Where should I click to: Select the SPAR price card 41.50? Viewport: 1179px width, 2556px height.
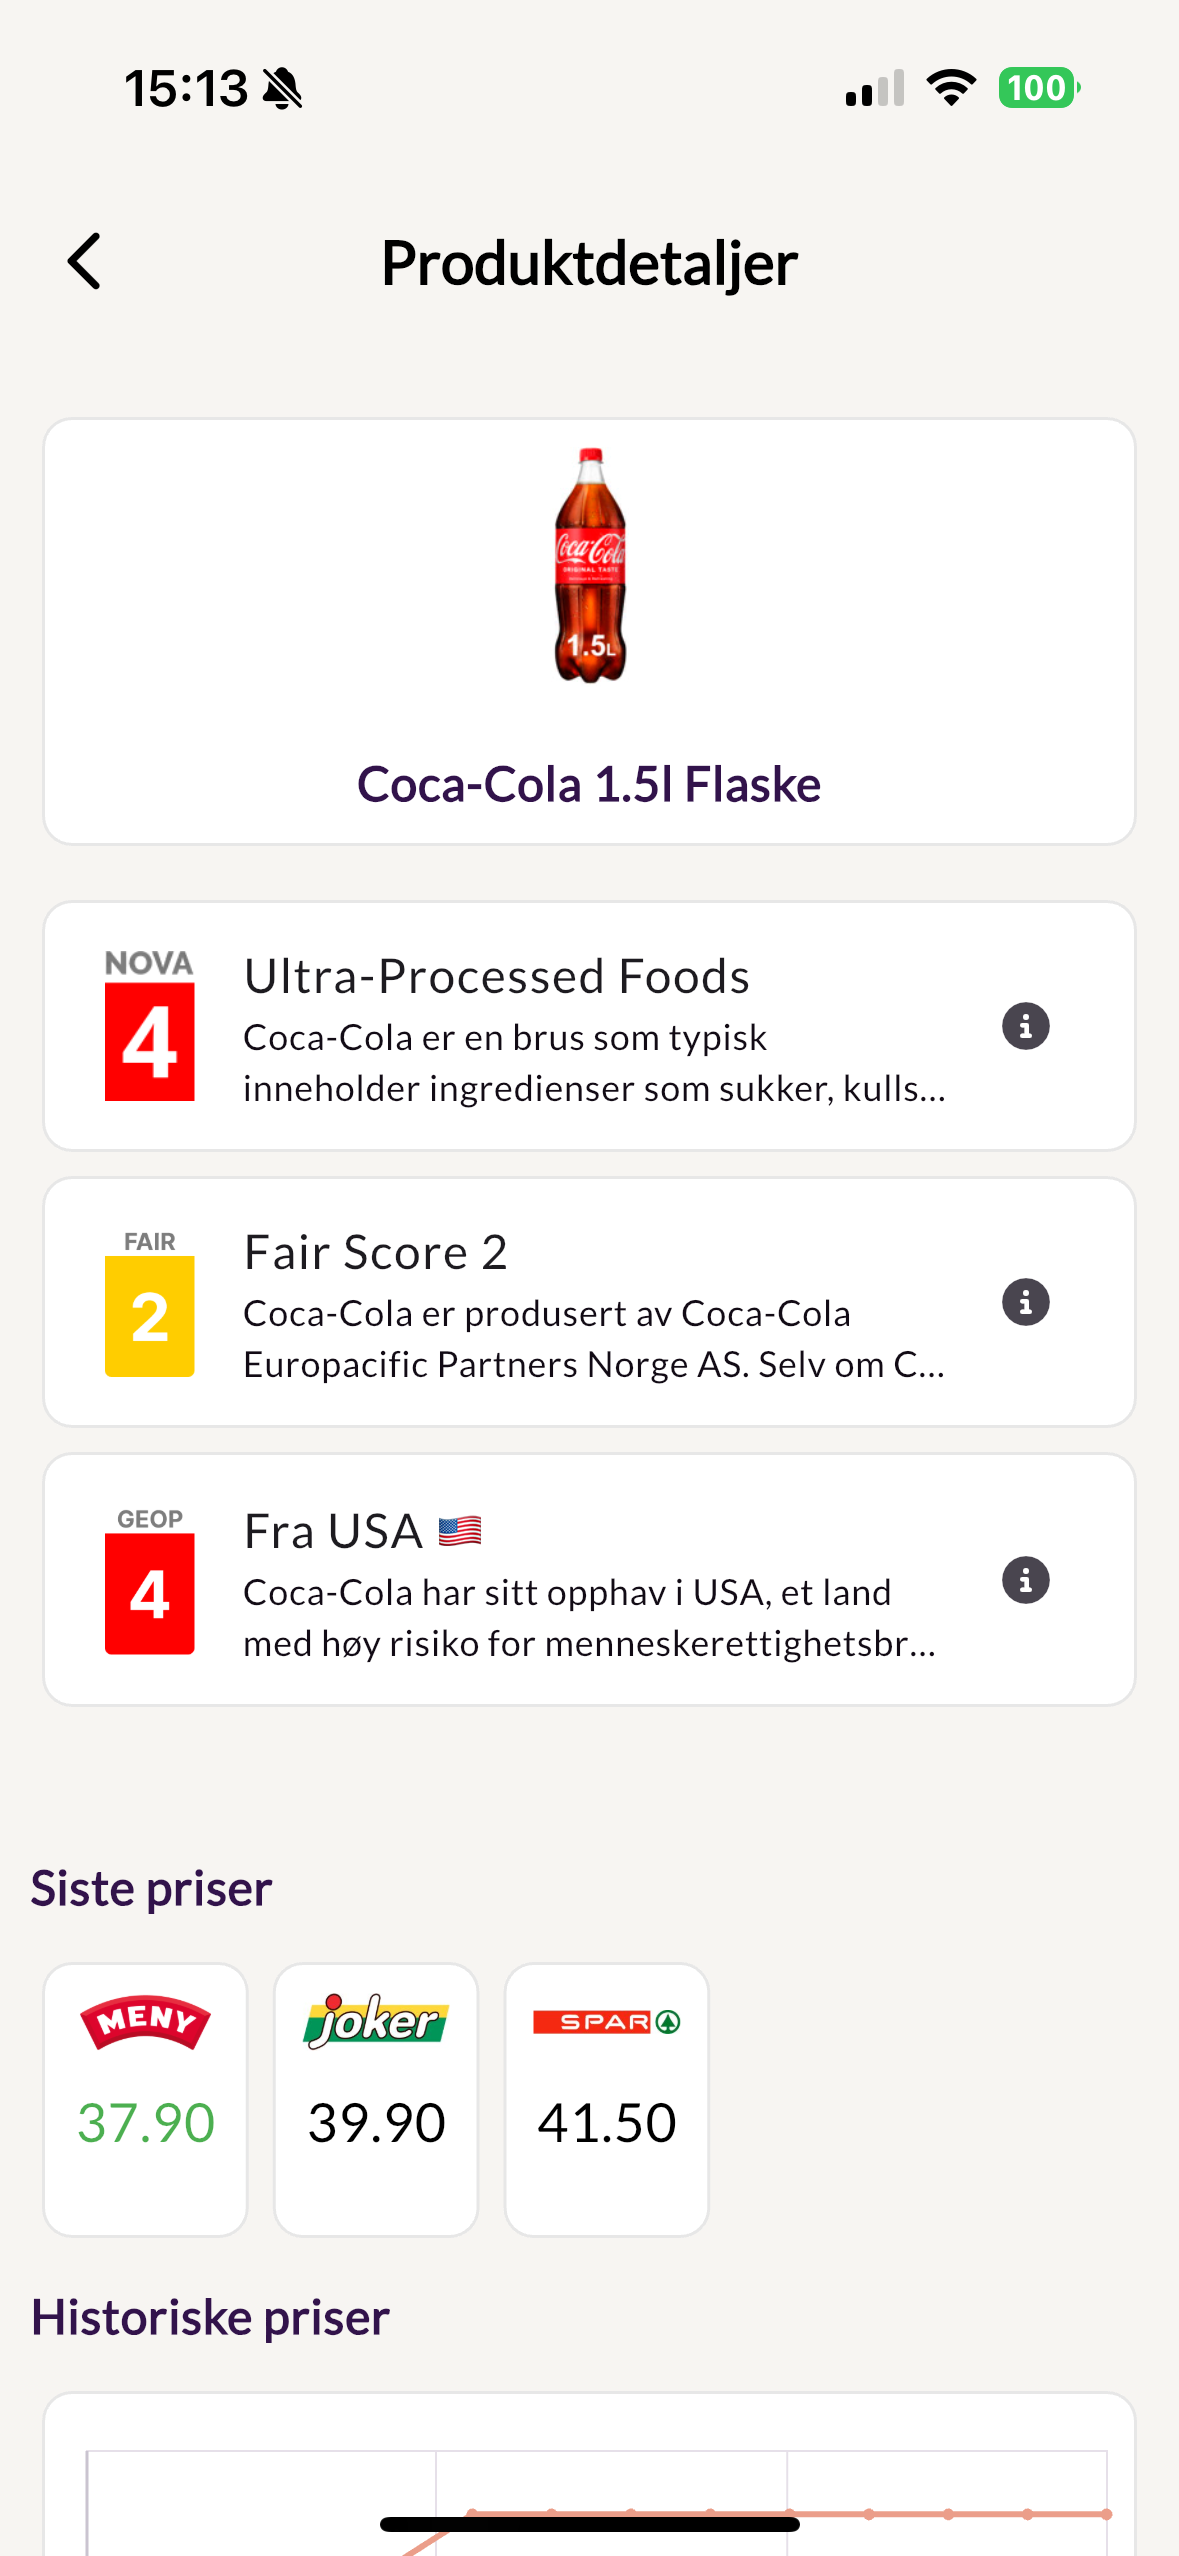607,2099
